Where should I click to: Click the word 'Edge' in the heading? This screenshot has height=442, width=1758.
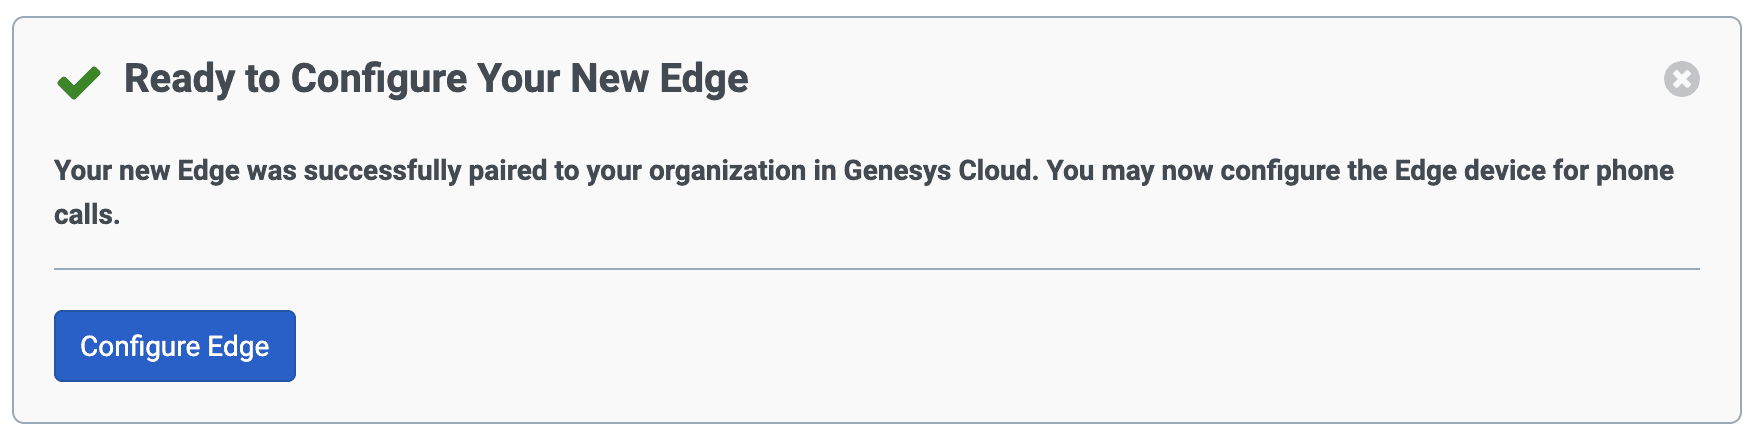[x=704, y=79]
